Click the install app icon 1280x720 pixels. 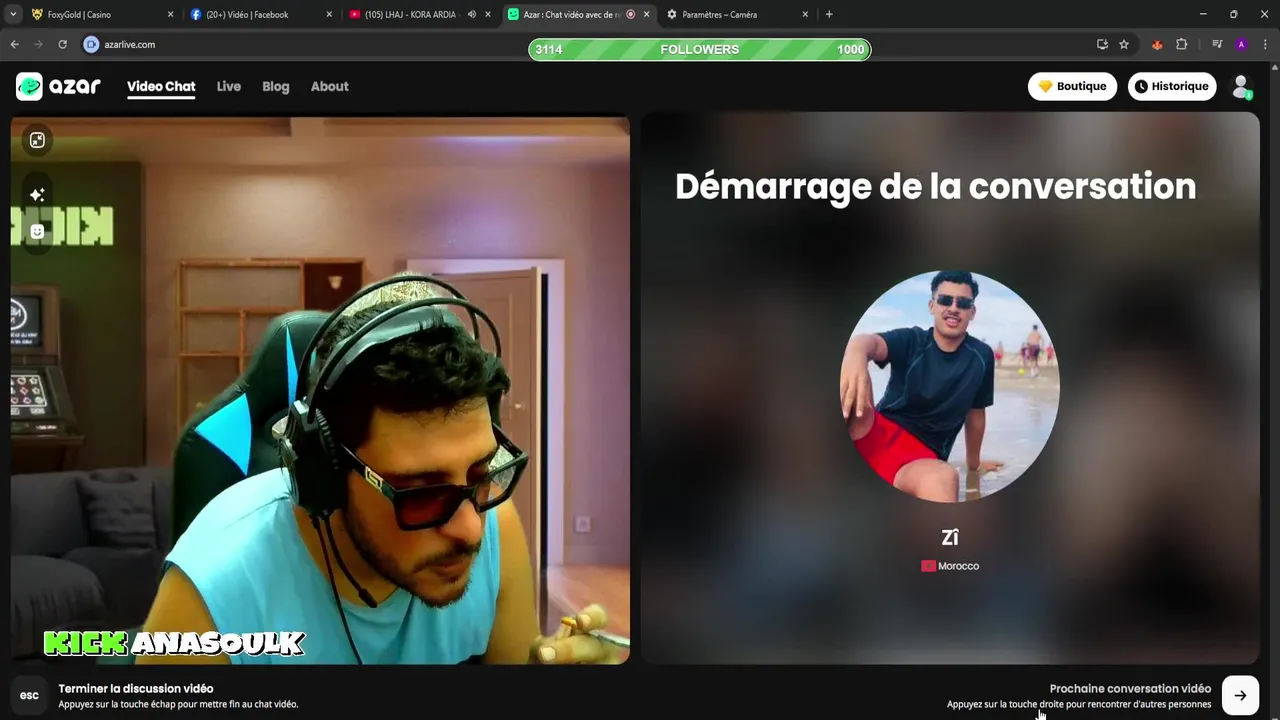click(1102, 44)
